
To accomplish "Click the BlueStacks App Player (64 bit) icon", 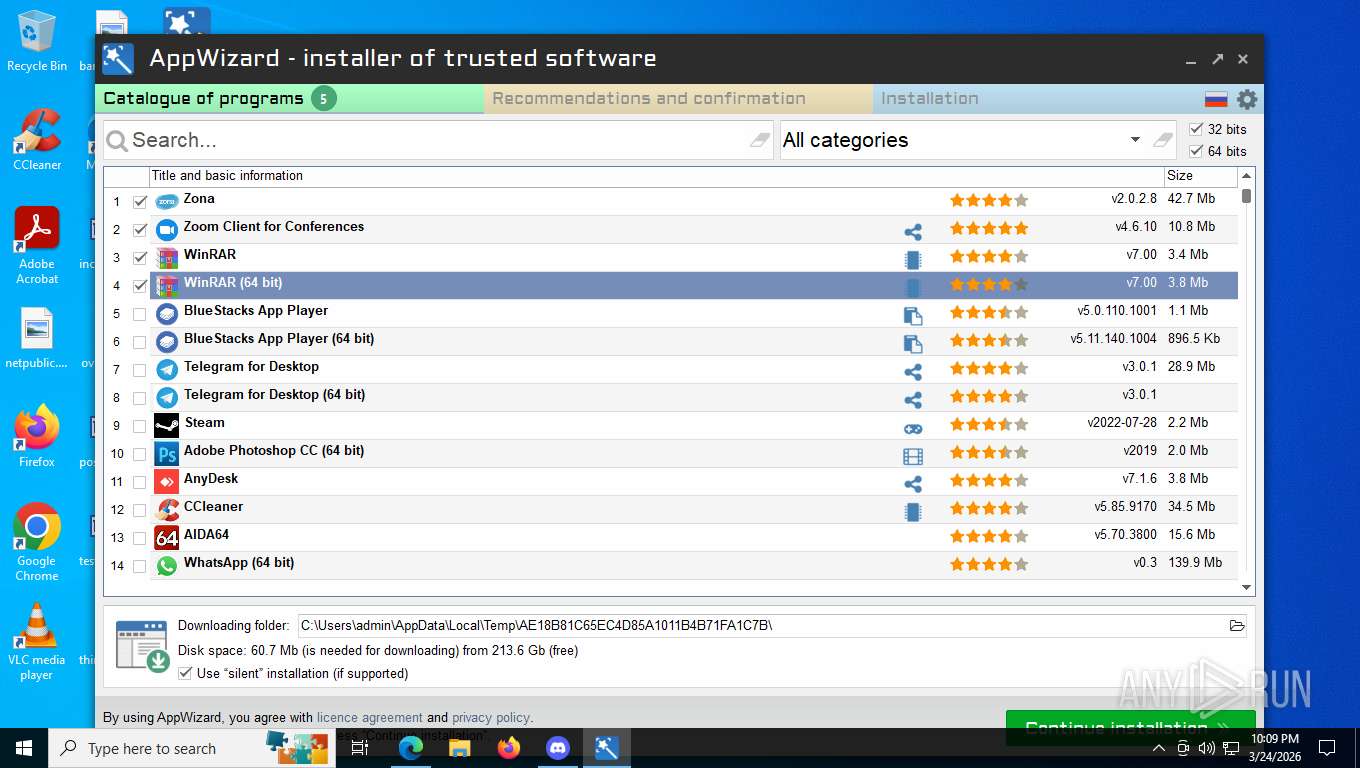I will (x=167, y=342).
